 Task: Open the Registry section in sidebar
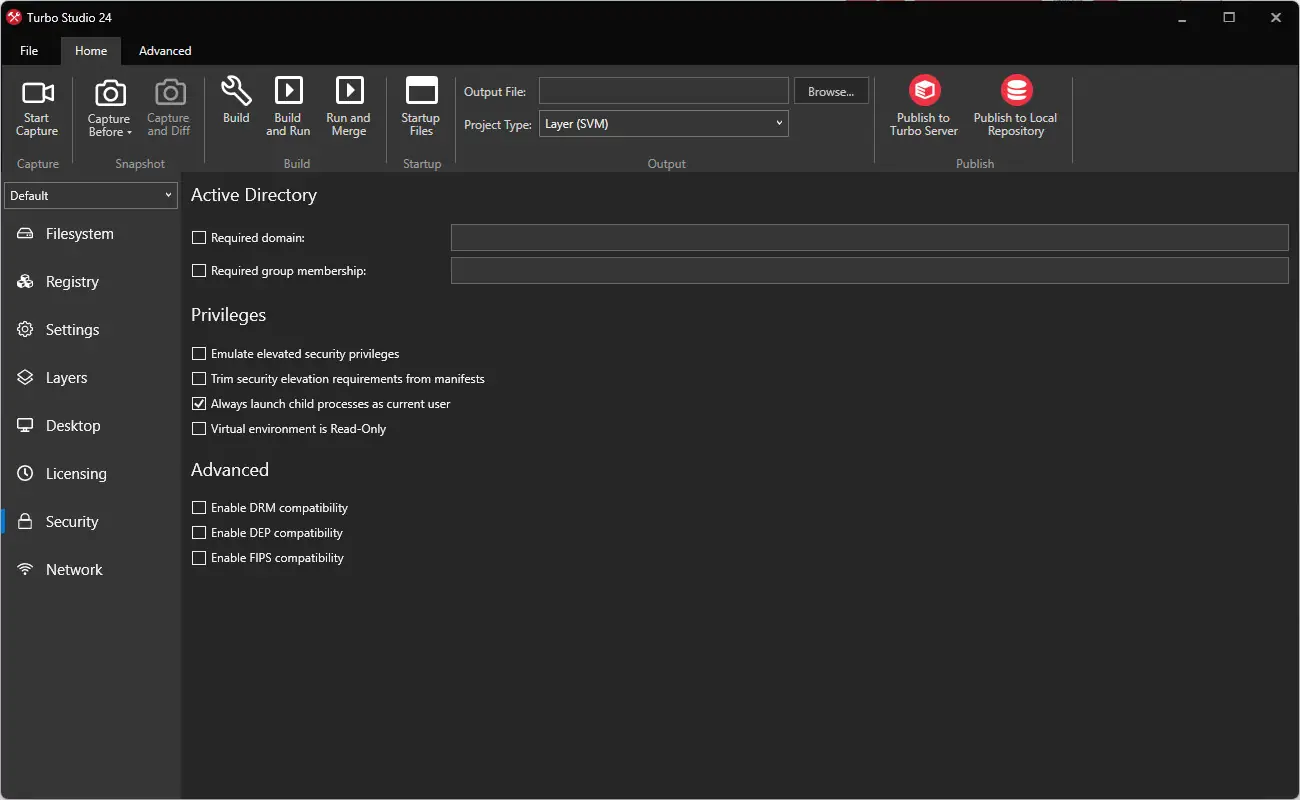90,282
